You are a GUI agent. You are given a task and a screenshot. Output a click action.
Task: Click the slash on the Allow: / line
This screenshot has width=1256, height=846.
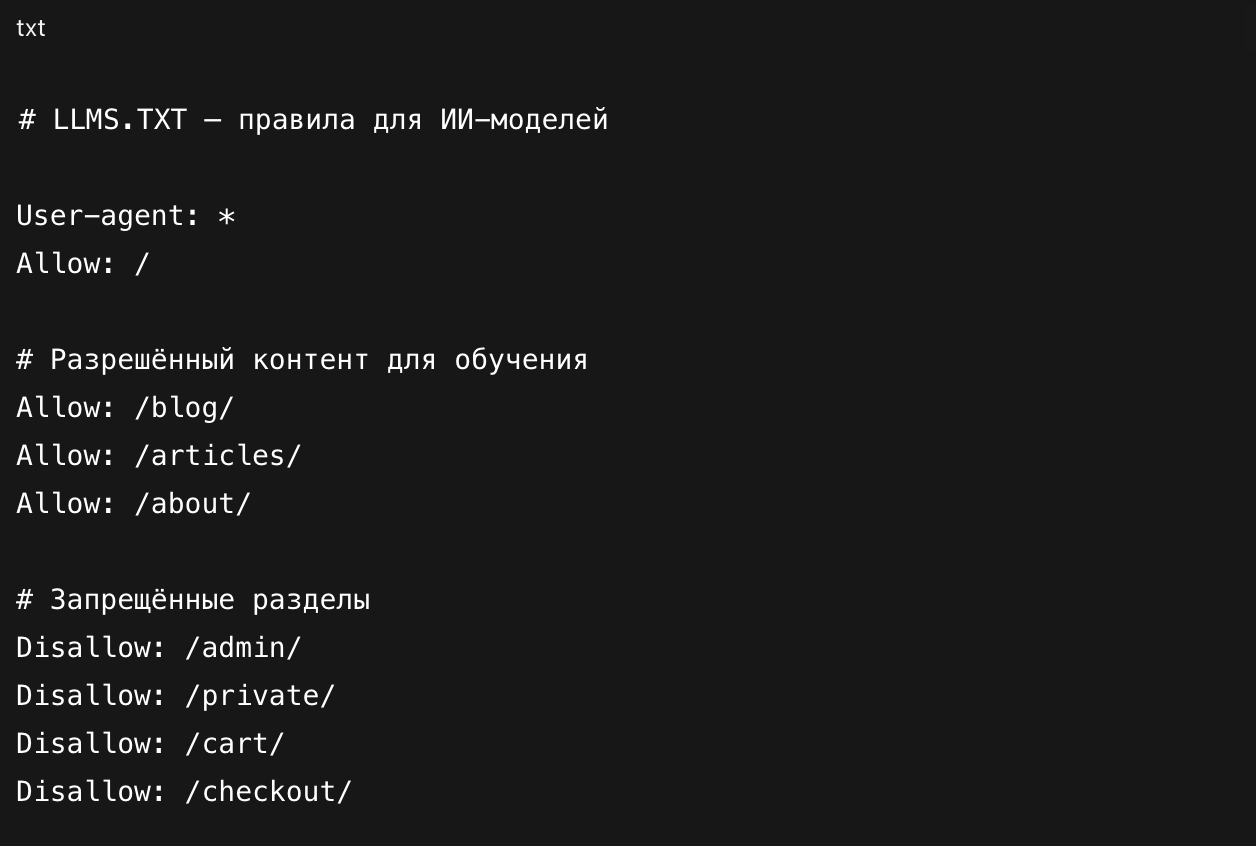[142, 264]
